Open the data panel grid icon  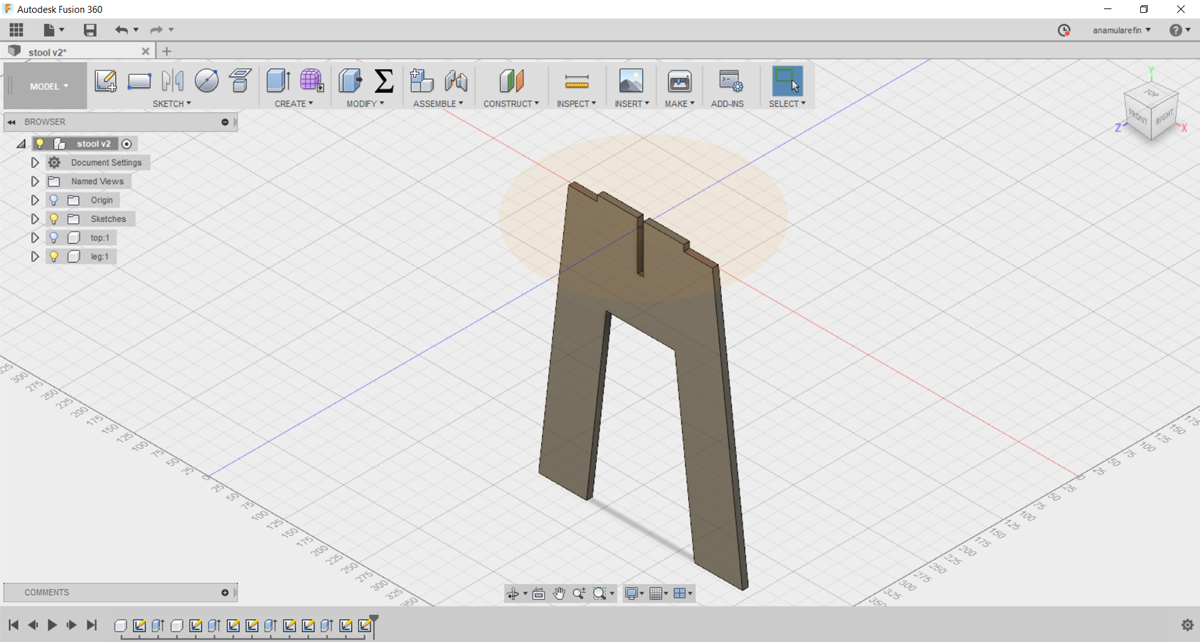(x=16, y=30)
